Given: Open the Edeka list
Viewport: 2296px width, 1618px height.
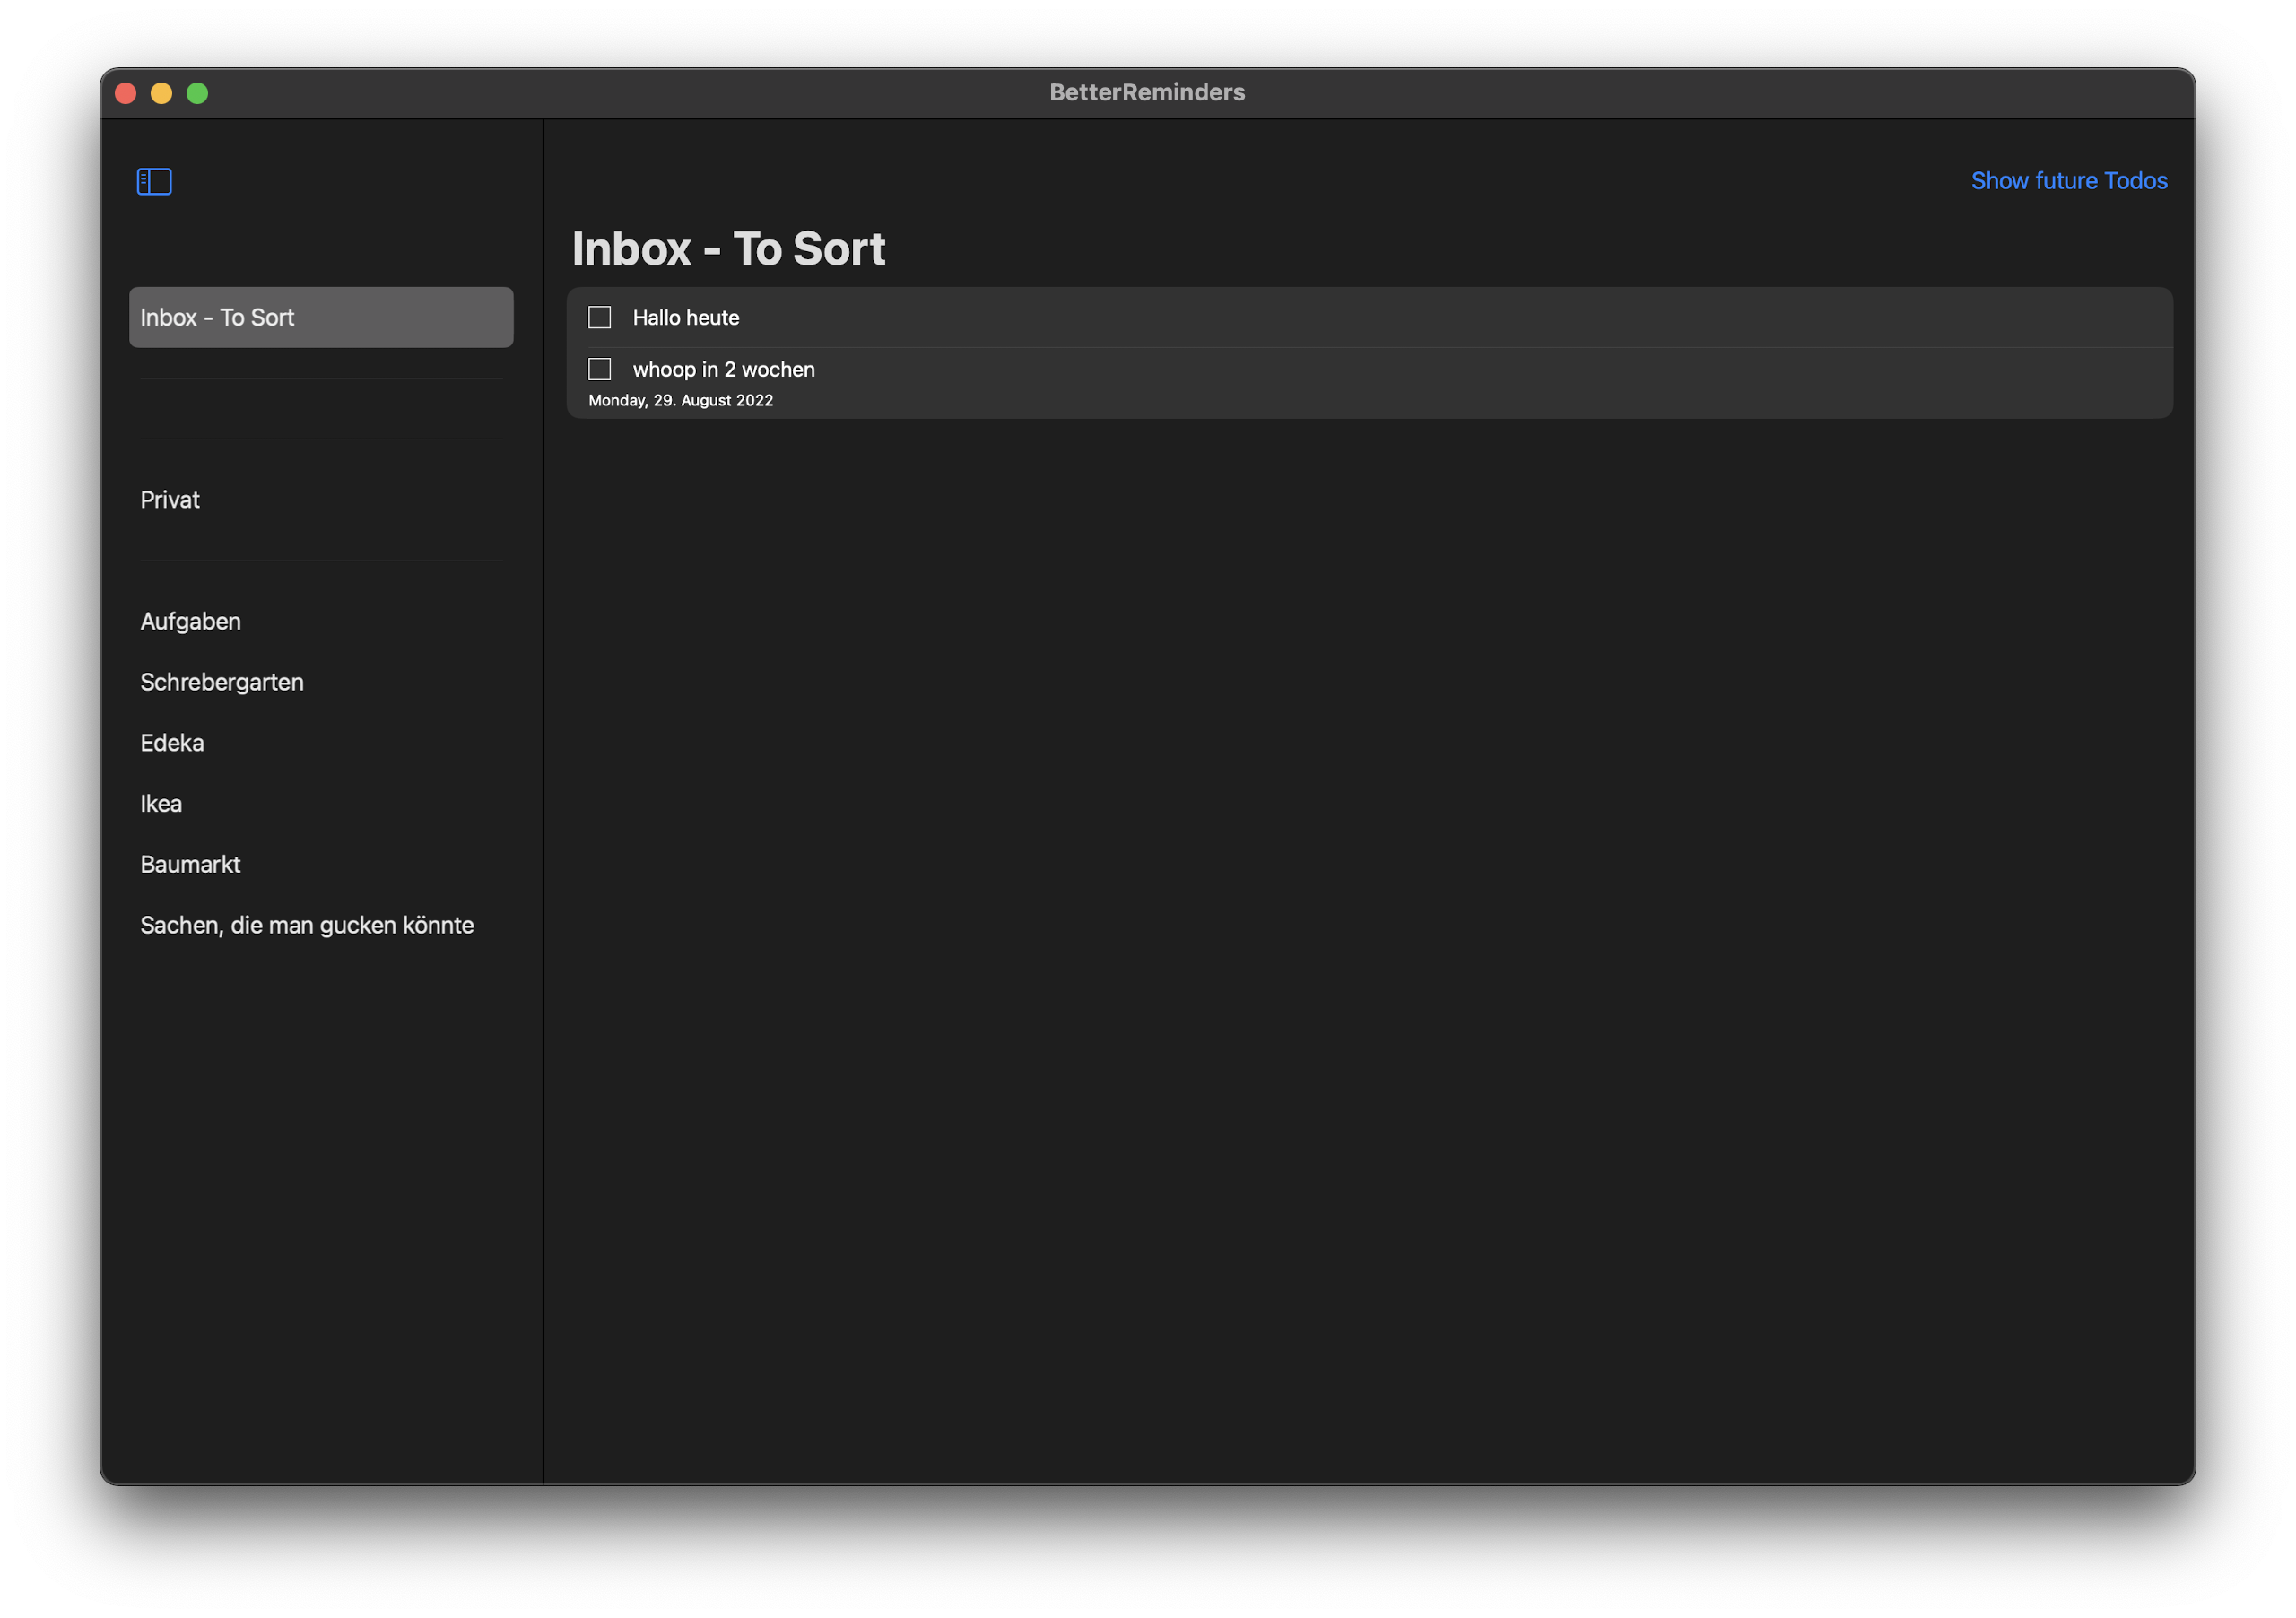Looking at the screenshot, I should tap(172, 743).
